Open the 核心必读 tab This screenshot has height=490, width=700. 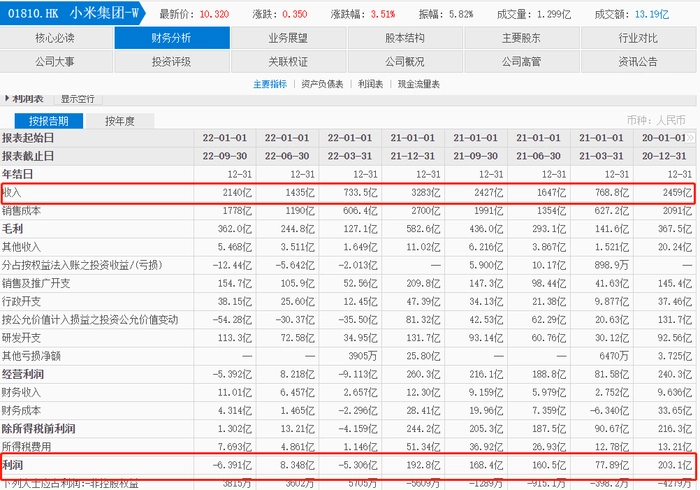[x=54, y=38]
